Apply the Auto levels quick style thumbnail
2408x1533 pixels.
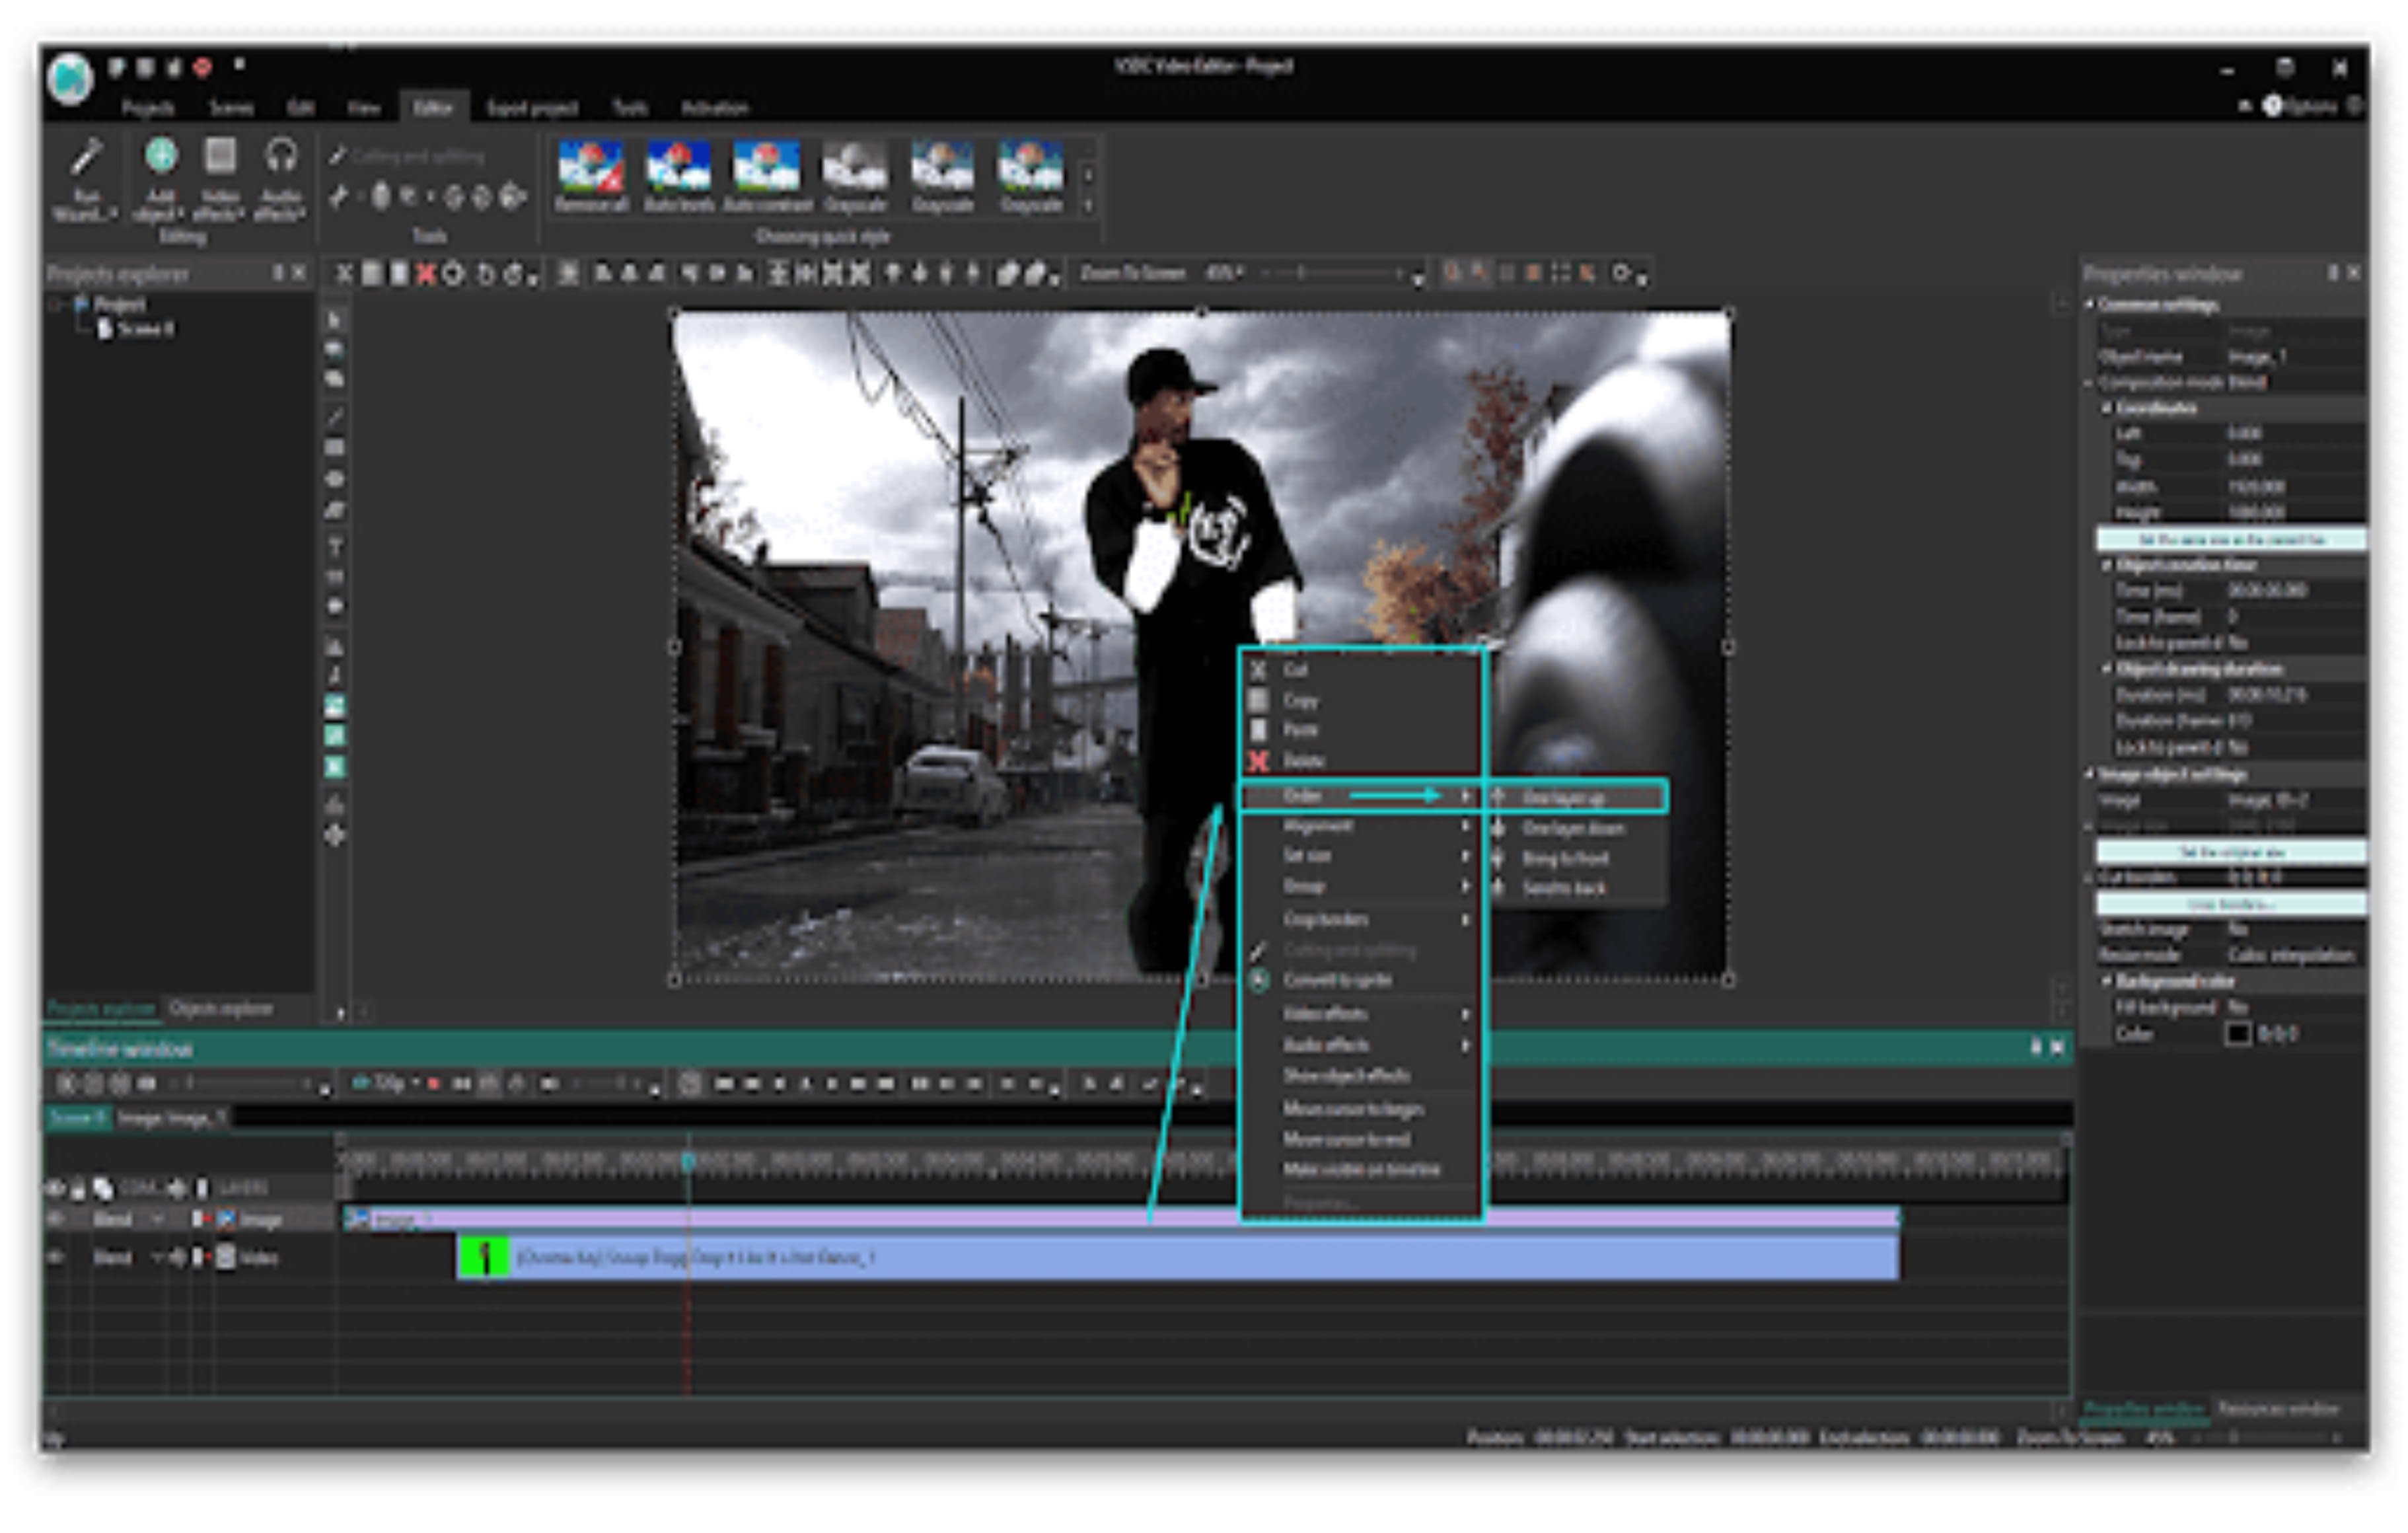[678, 177]
